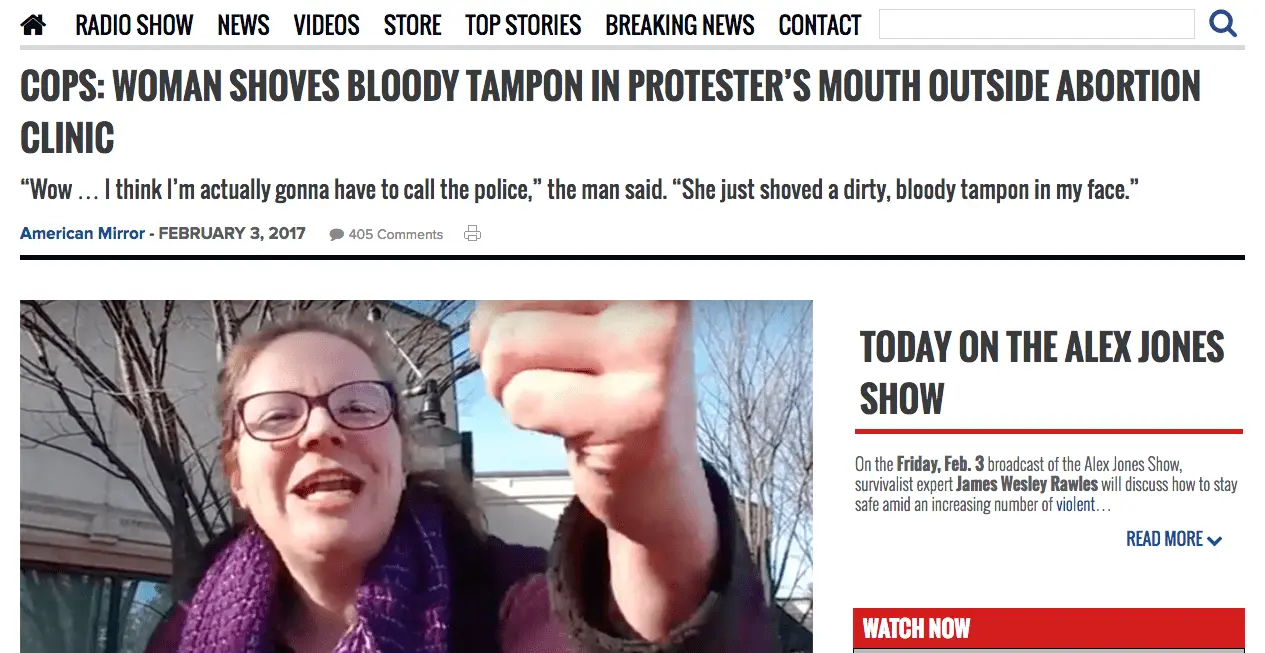Open the Contact page
Image resolution: width=1265 pixels, height=653 pixels.
click(820, 25)
